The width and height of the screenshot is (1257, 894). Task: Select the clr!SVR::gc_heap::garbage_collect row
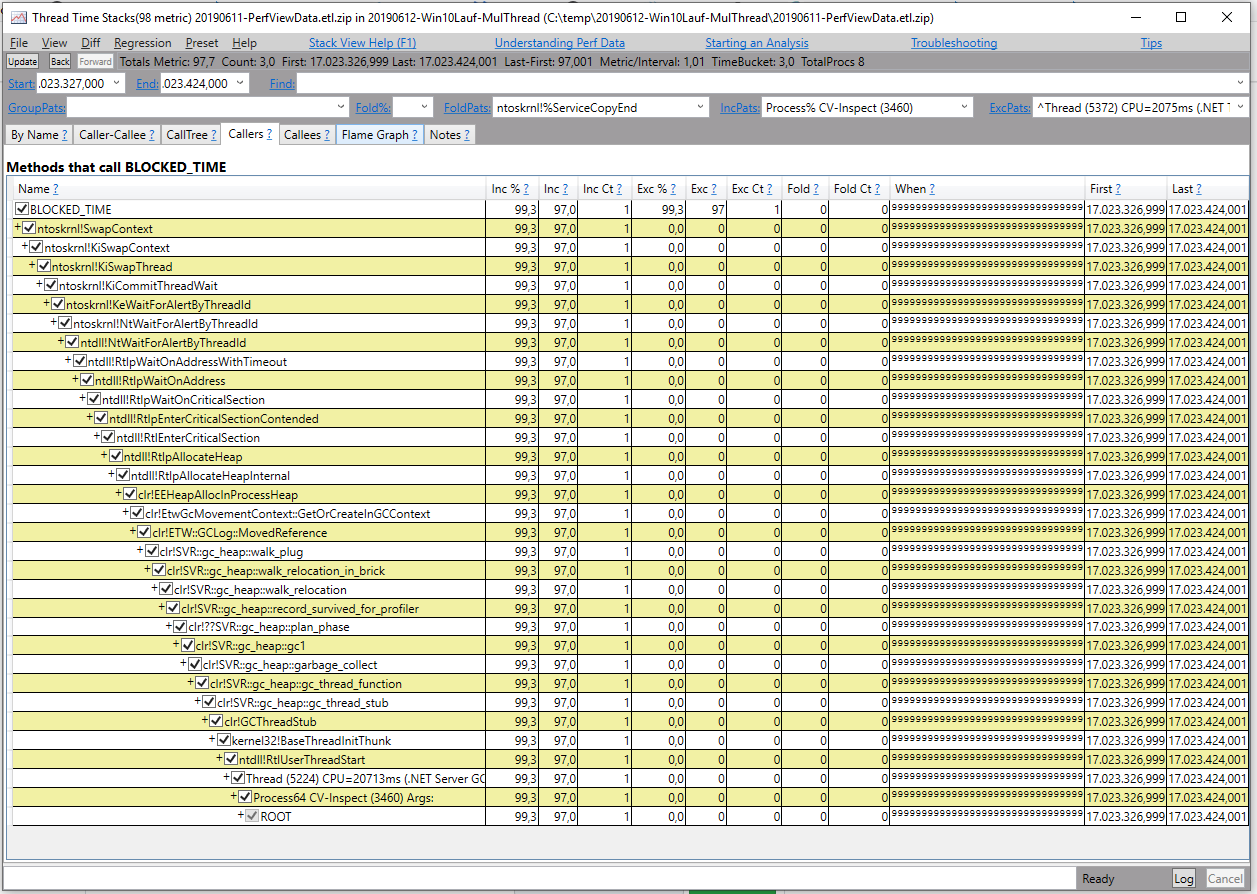[629, 665]
